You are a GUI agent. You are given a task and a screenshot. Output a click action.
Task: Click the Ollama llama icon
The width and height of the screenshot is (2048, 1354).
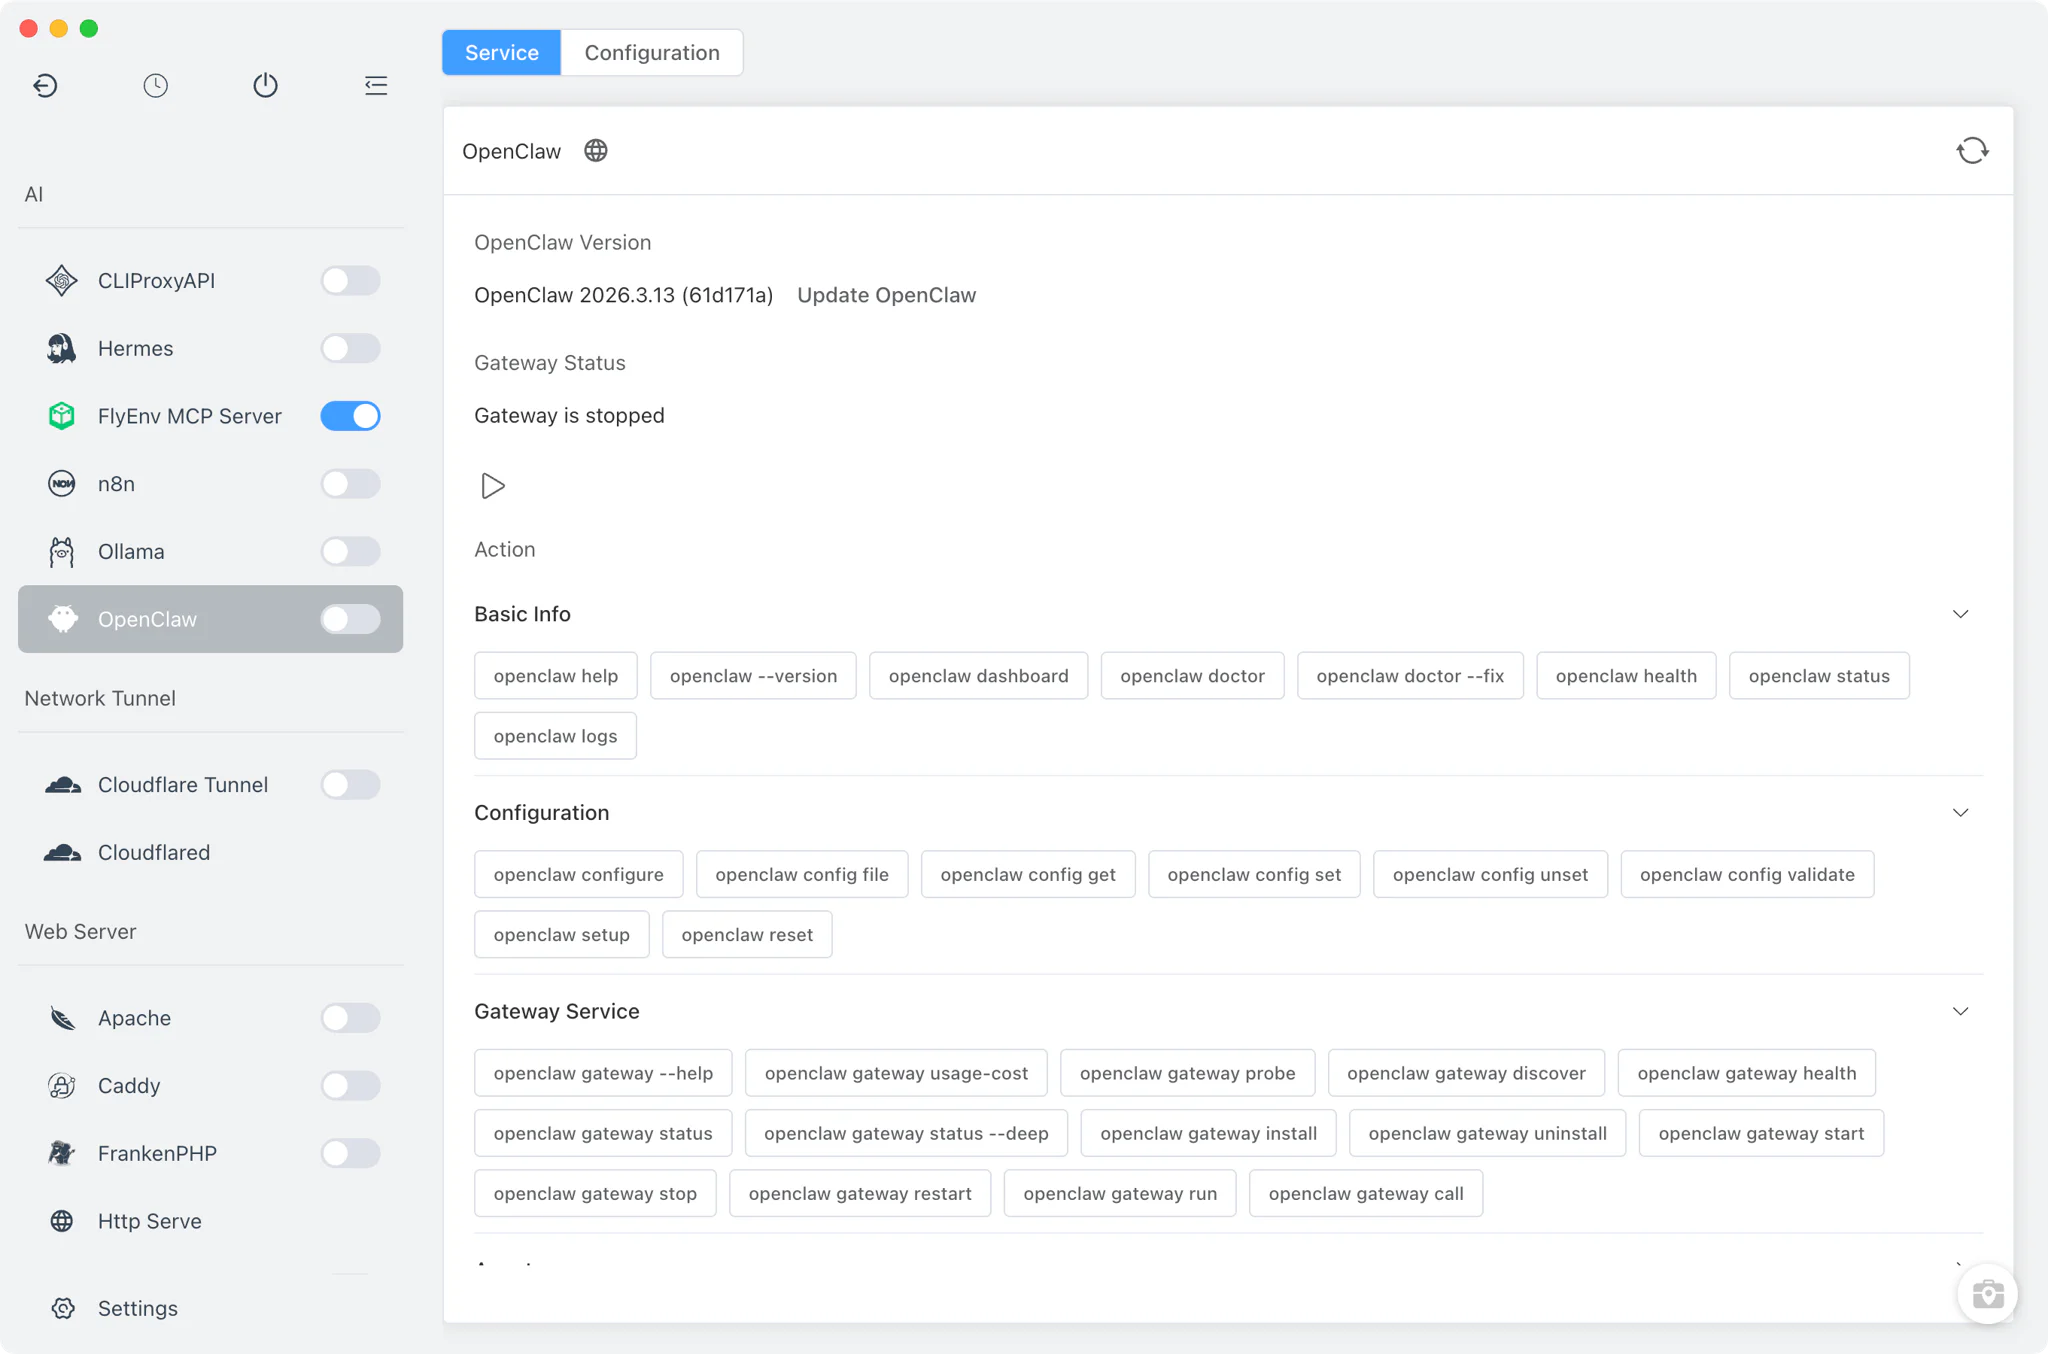coord(62,551)
